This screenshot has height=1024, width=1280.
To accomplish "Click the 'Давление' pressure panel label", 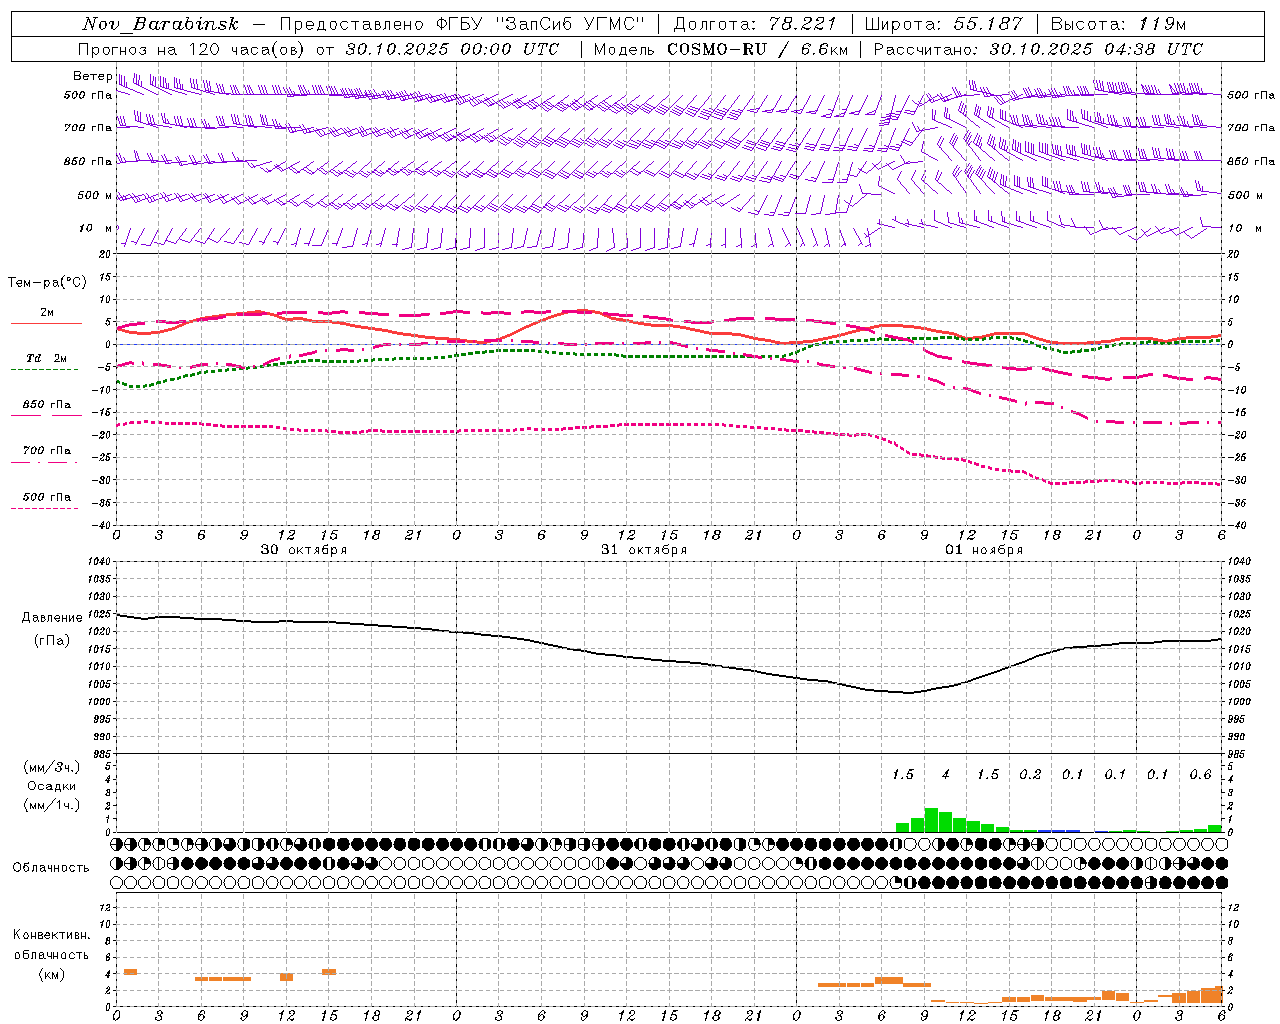I will pos(52,618).
